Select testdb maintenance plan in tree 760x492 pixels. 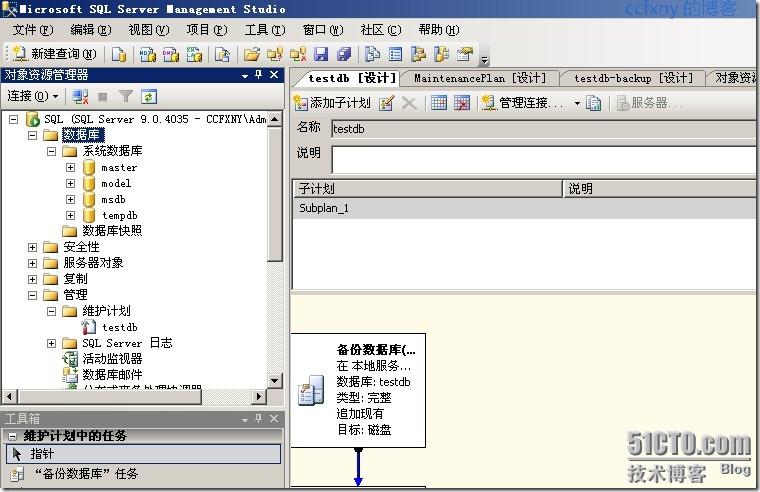[x=119, y=327]
